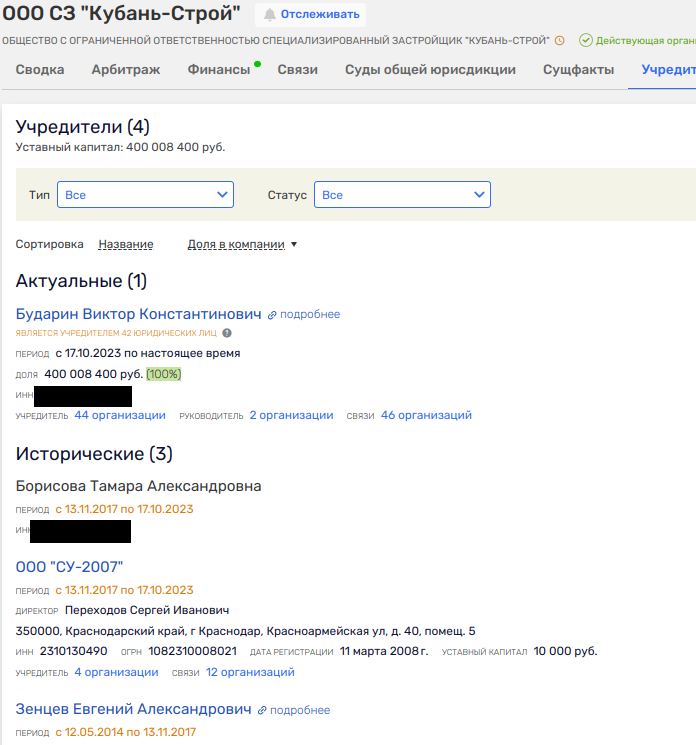Open Бударин's 44 организации founder link
696x745 pixels.
coord(120,415)
